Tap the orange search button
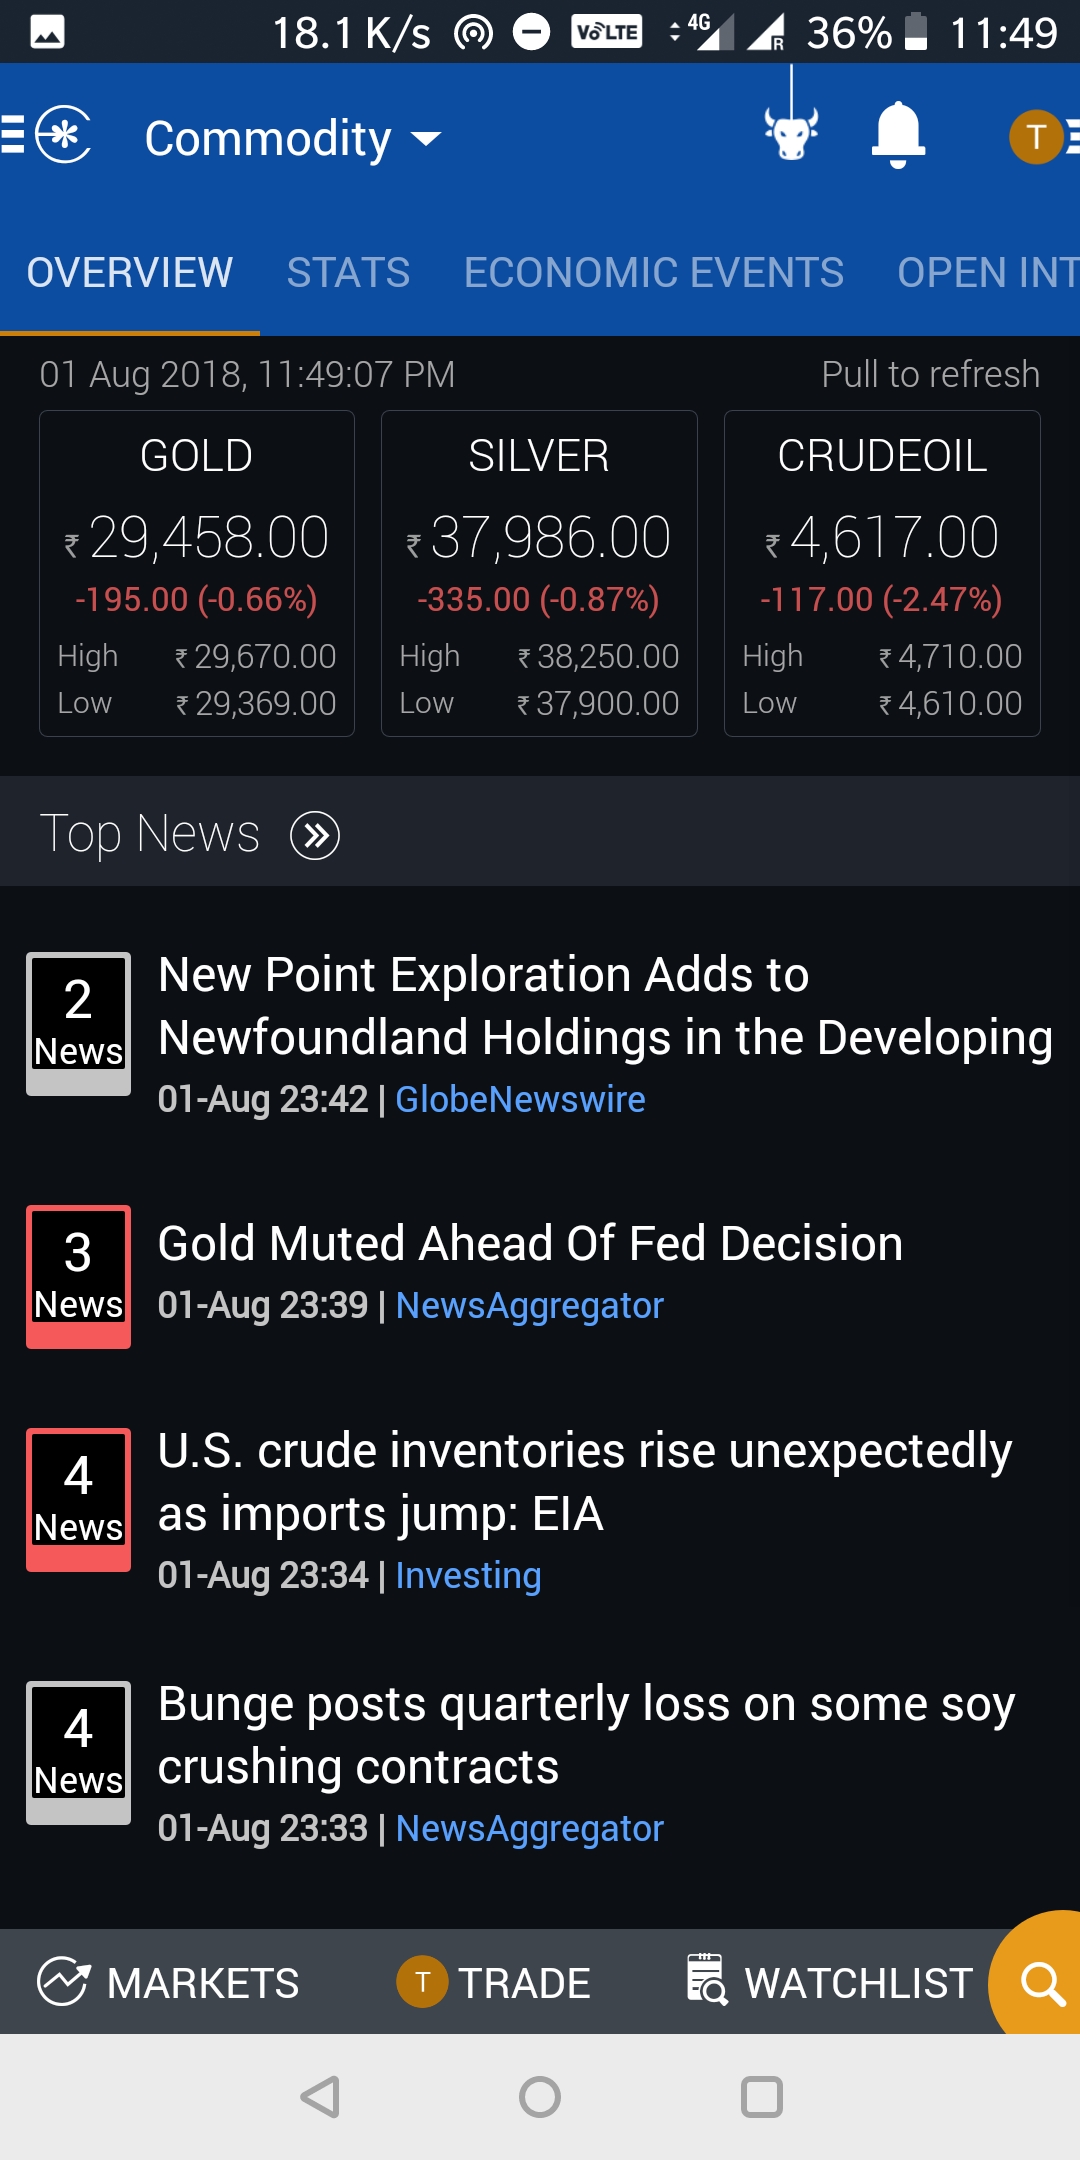 coord(1041,1983)
